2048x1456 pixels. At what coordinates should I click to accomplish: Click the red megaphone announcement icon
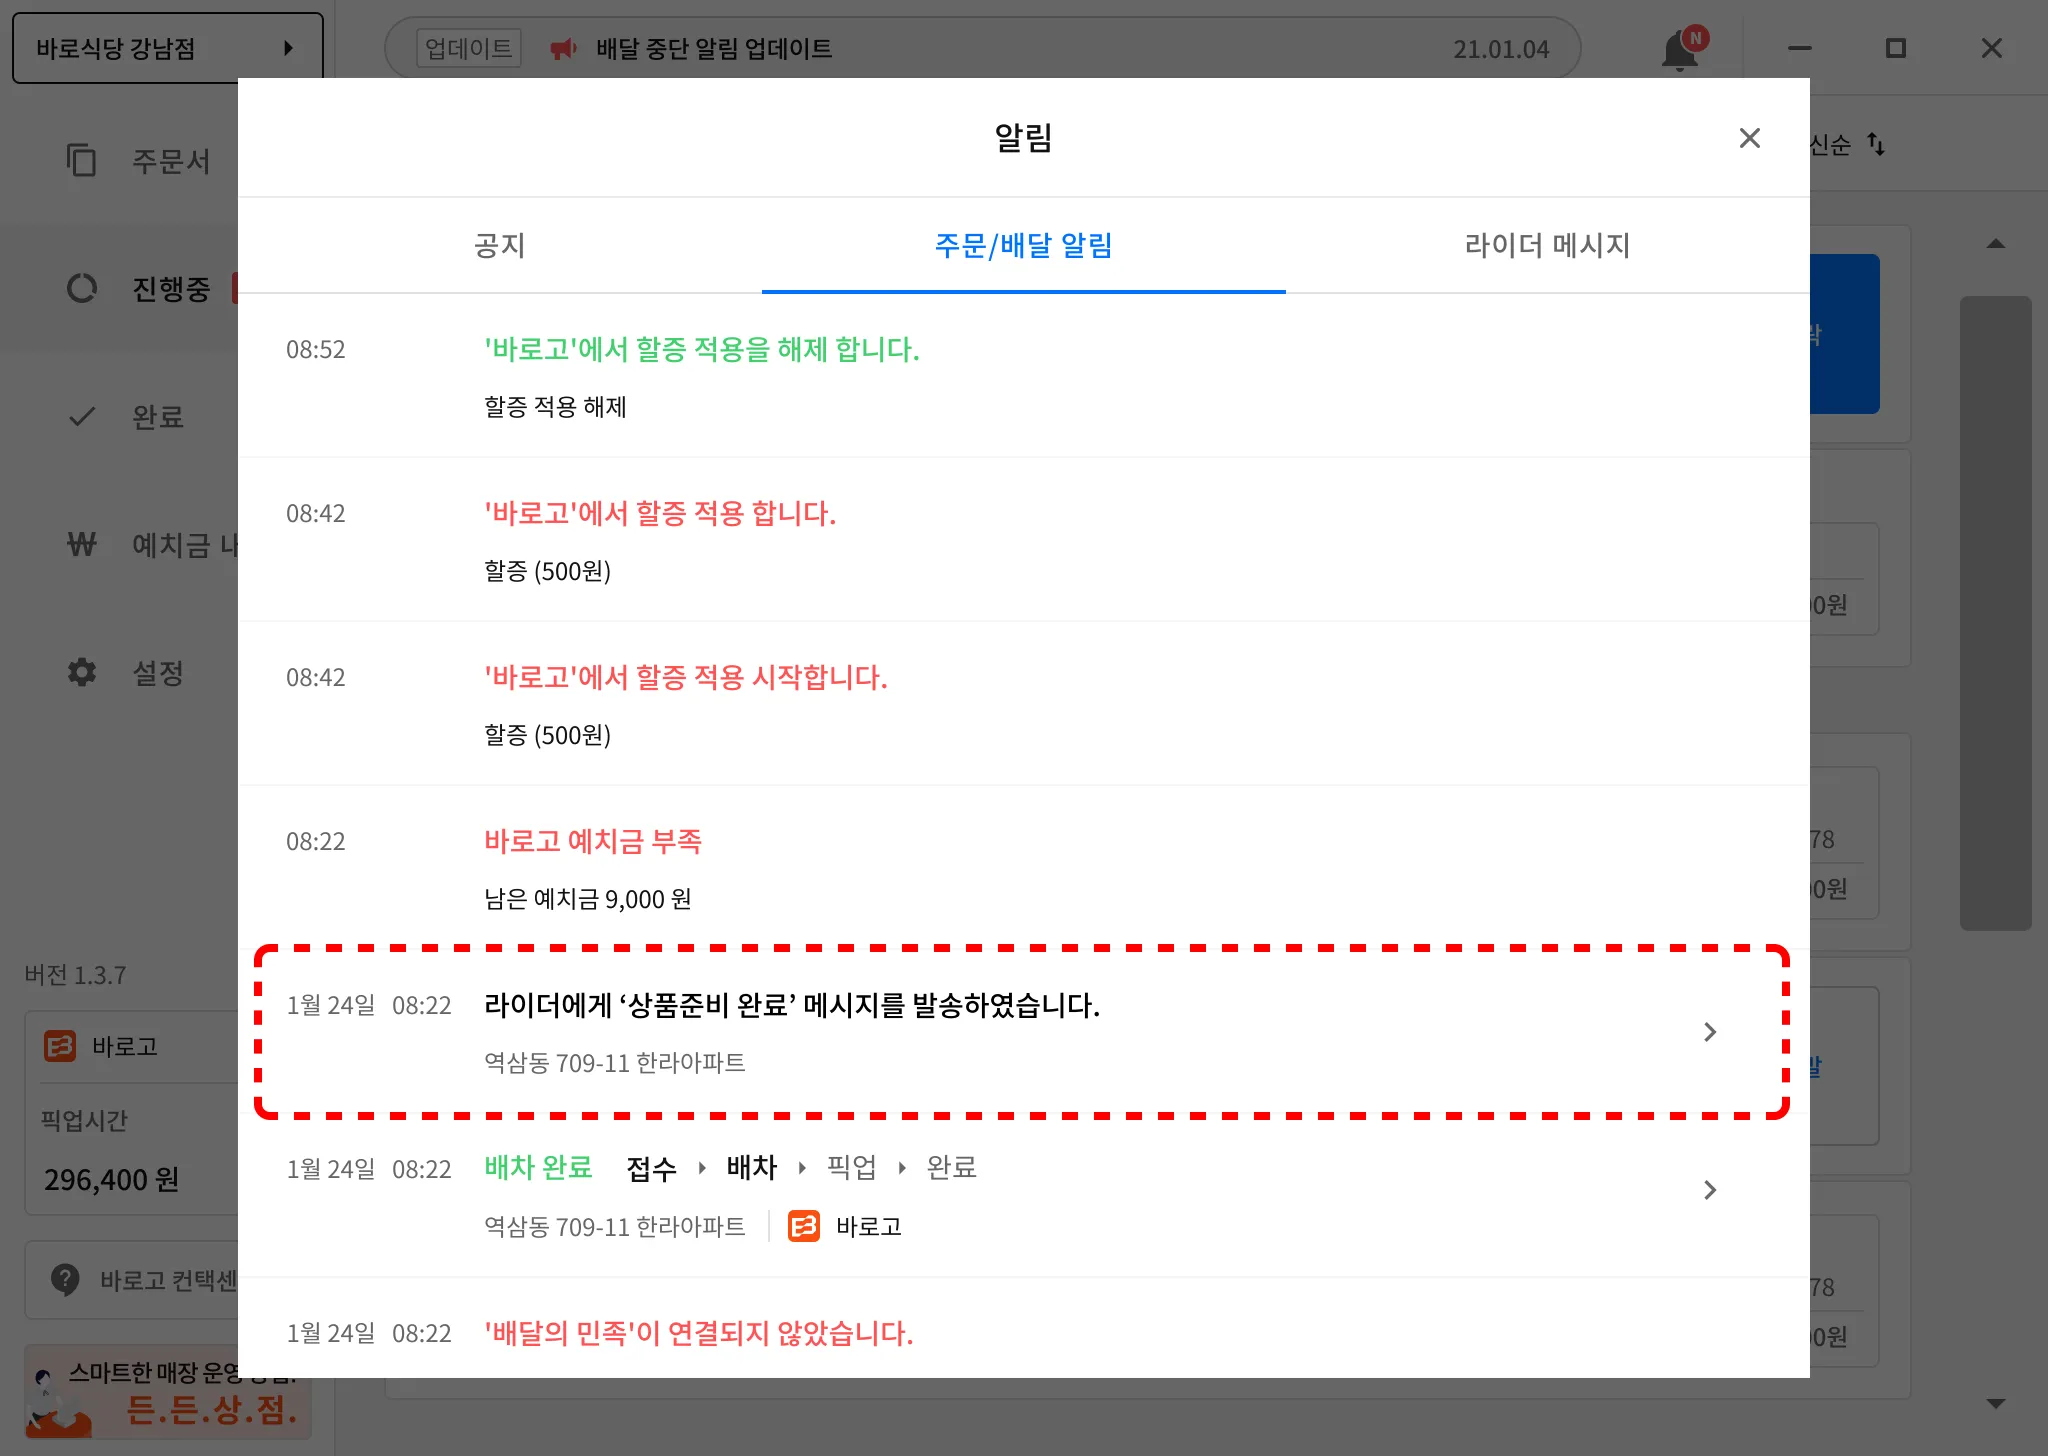pos(564,49)
